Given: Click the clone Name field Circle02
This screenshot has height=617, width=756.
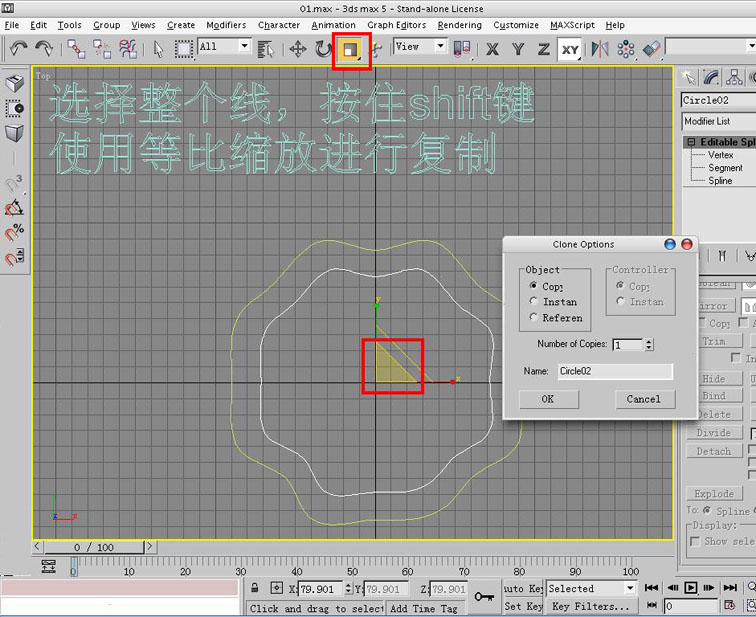Looking at the screenshot, I should click(615, 371).
